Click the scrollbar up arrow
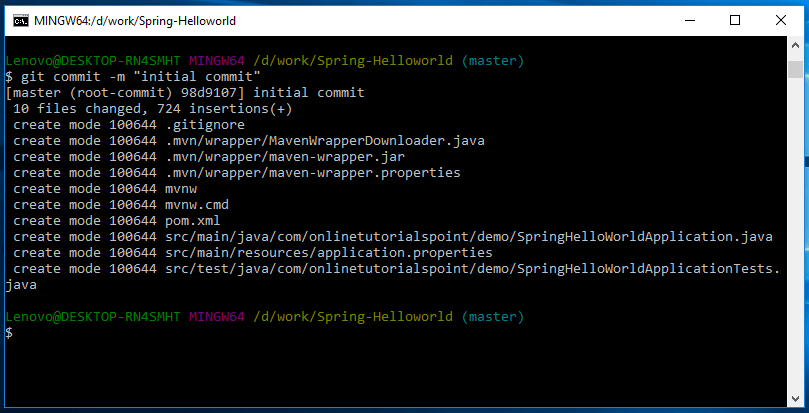Image resolution: width=809 pixels, height=413 pixels. tap(795, 49)
